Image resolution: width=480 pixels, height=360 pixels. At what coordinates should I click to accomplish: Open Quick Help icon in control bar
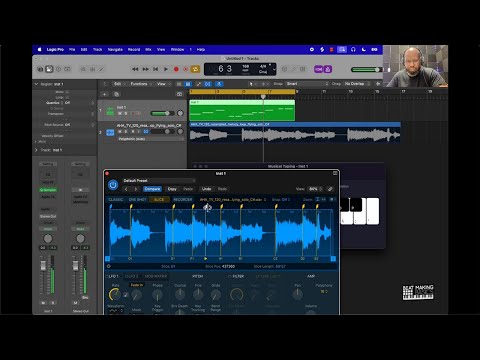tap(58, 69)
